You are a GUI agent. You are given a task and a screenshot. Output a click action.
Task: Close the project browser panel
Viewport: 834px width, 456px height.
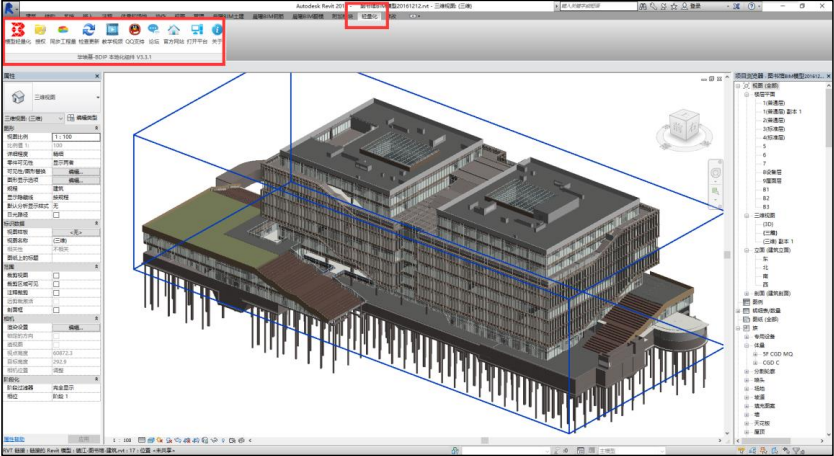pyautogui.click(x=829, y=77)
